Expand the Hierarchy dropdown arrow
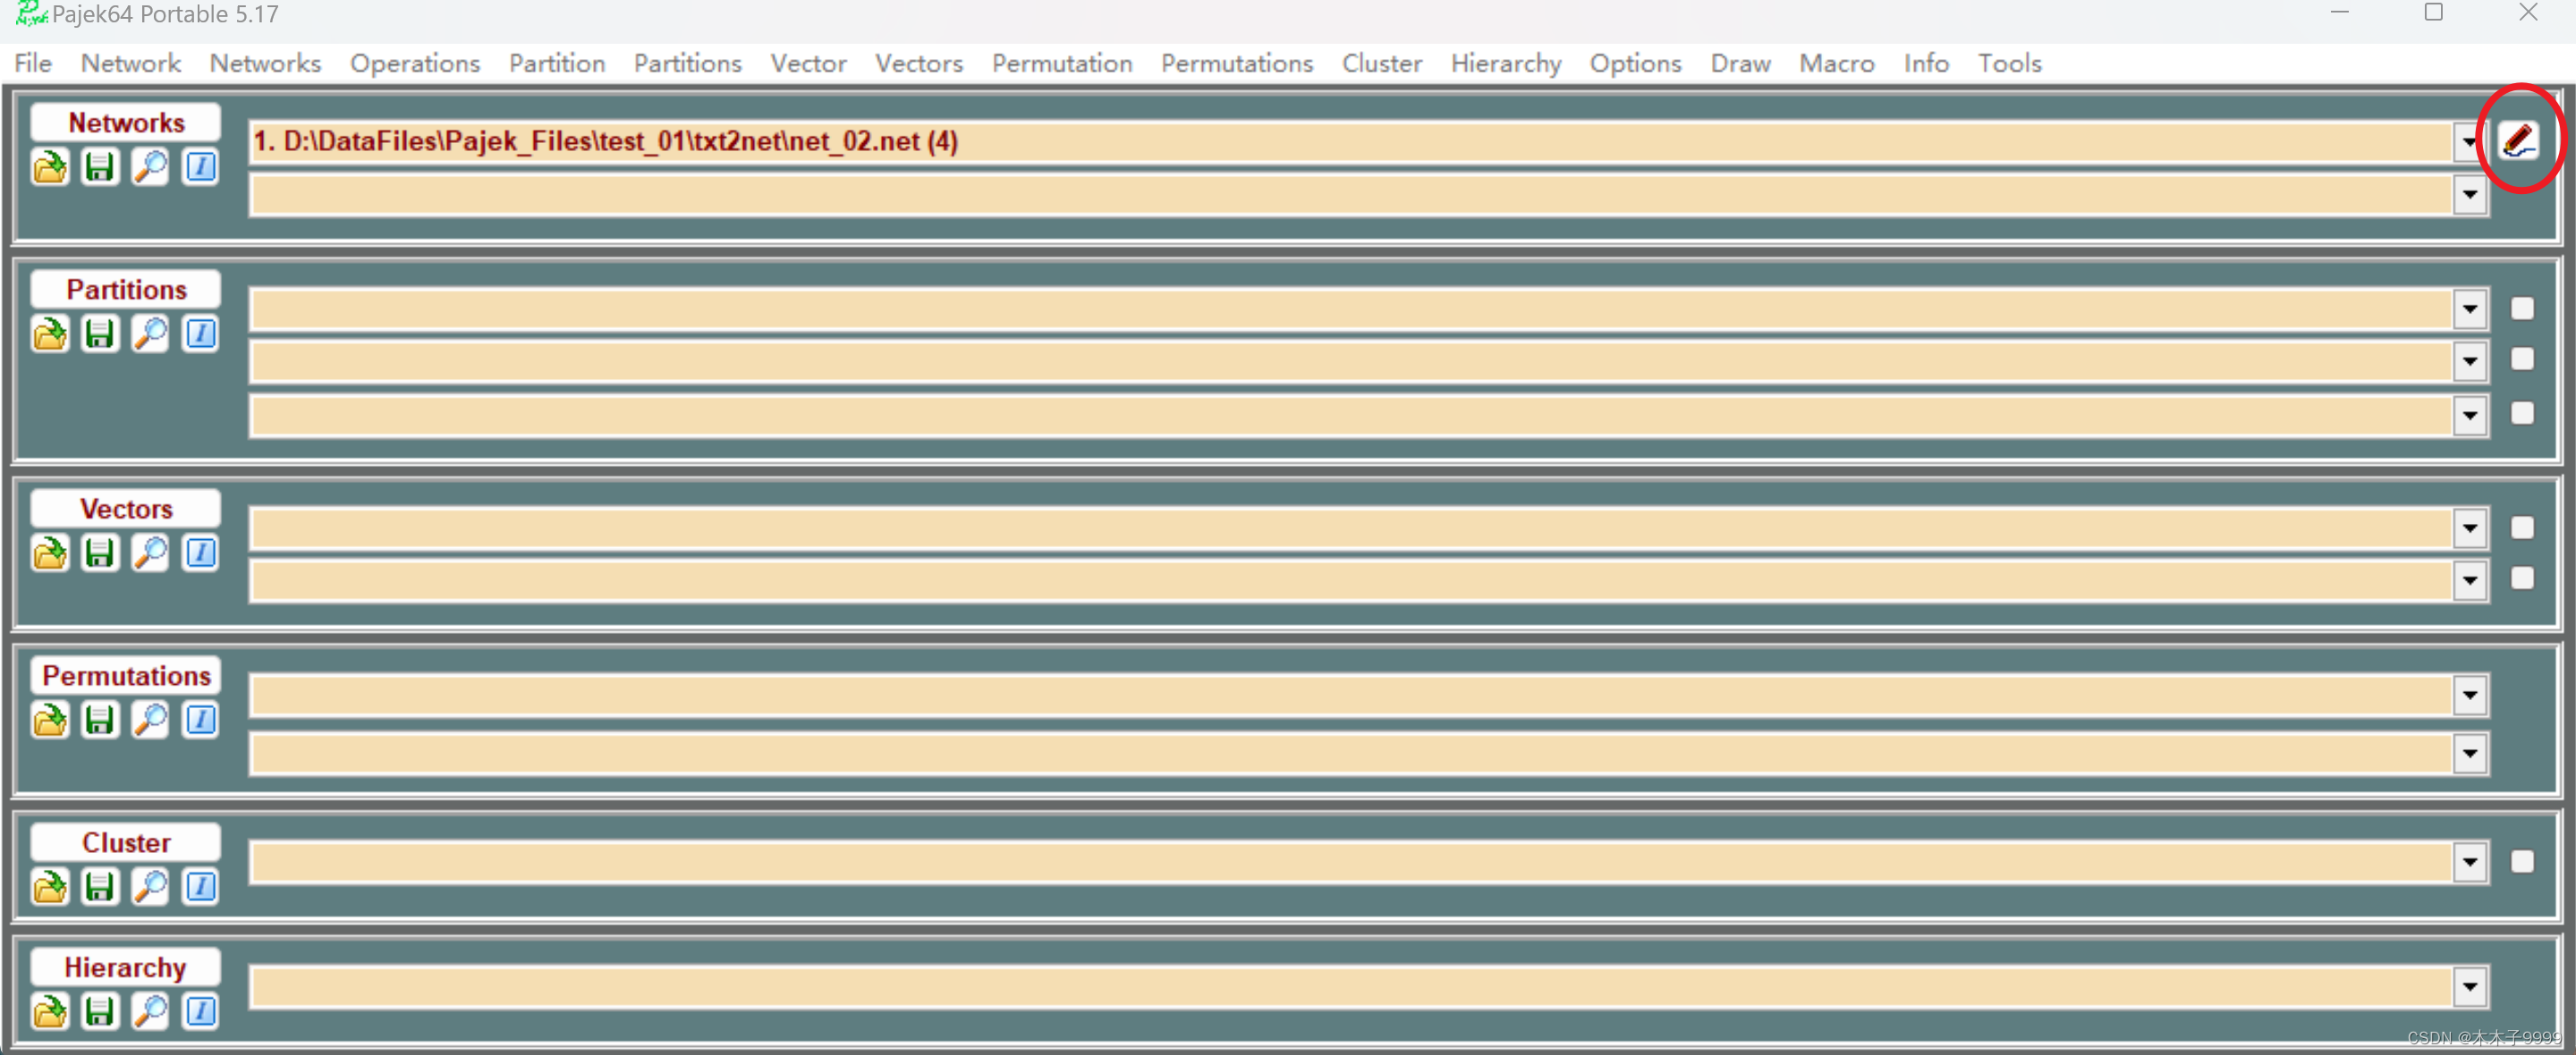This screenshot has height=1055, width=2576. (x=2470, y=987)
